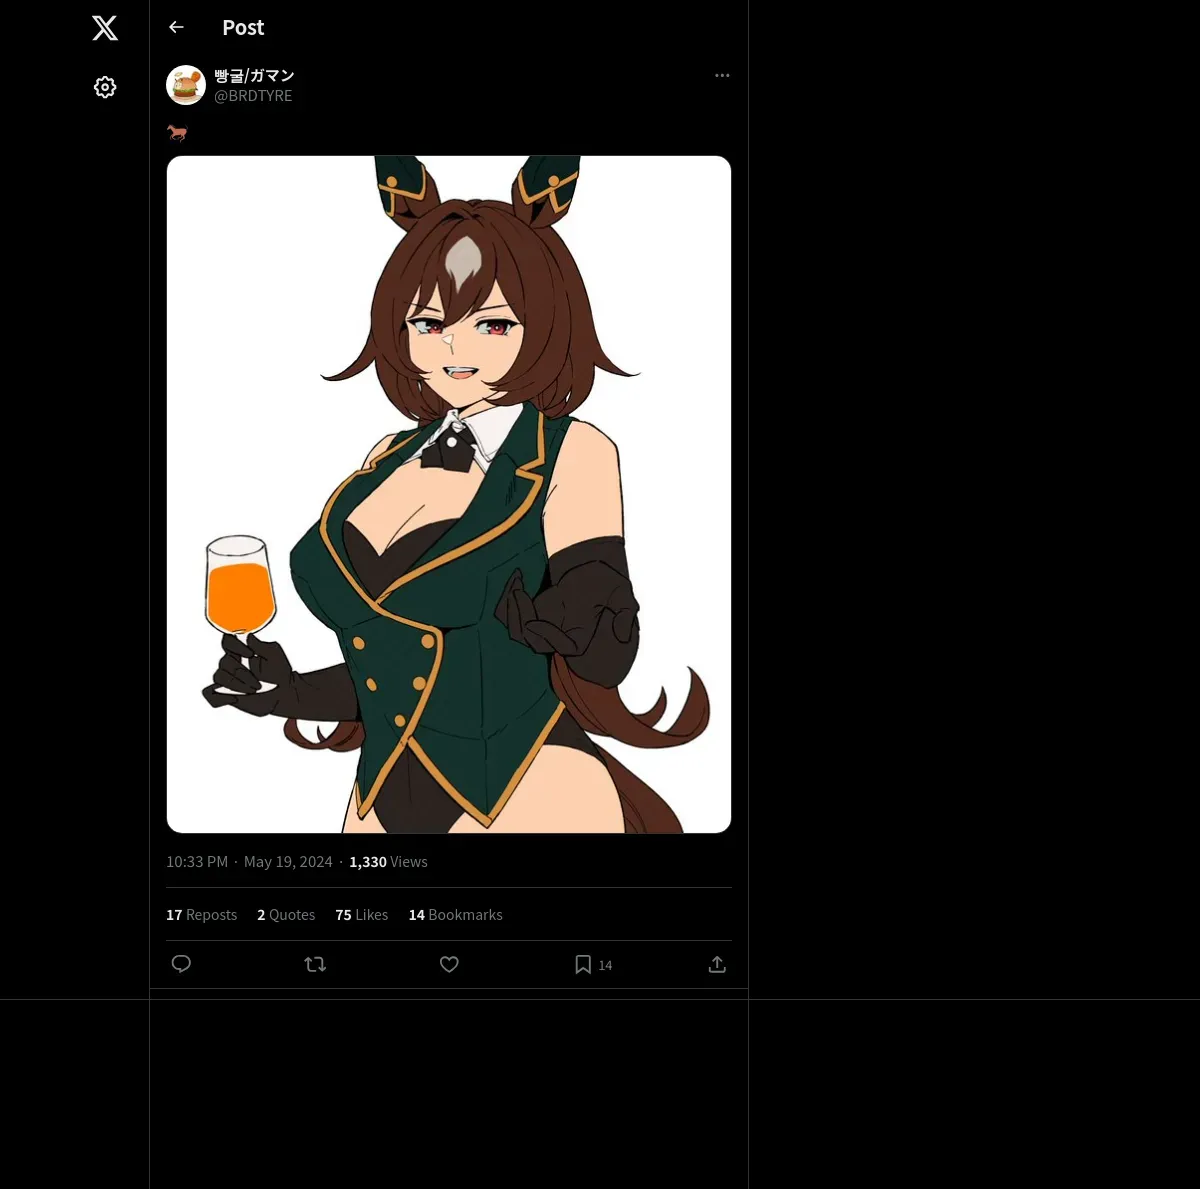The height and width of the screenshot is (1189, 1200).
Task: Click the 1,330 Views count
Action: [x=388, y=862]
